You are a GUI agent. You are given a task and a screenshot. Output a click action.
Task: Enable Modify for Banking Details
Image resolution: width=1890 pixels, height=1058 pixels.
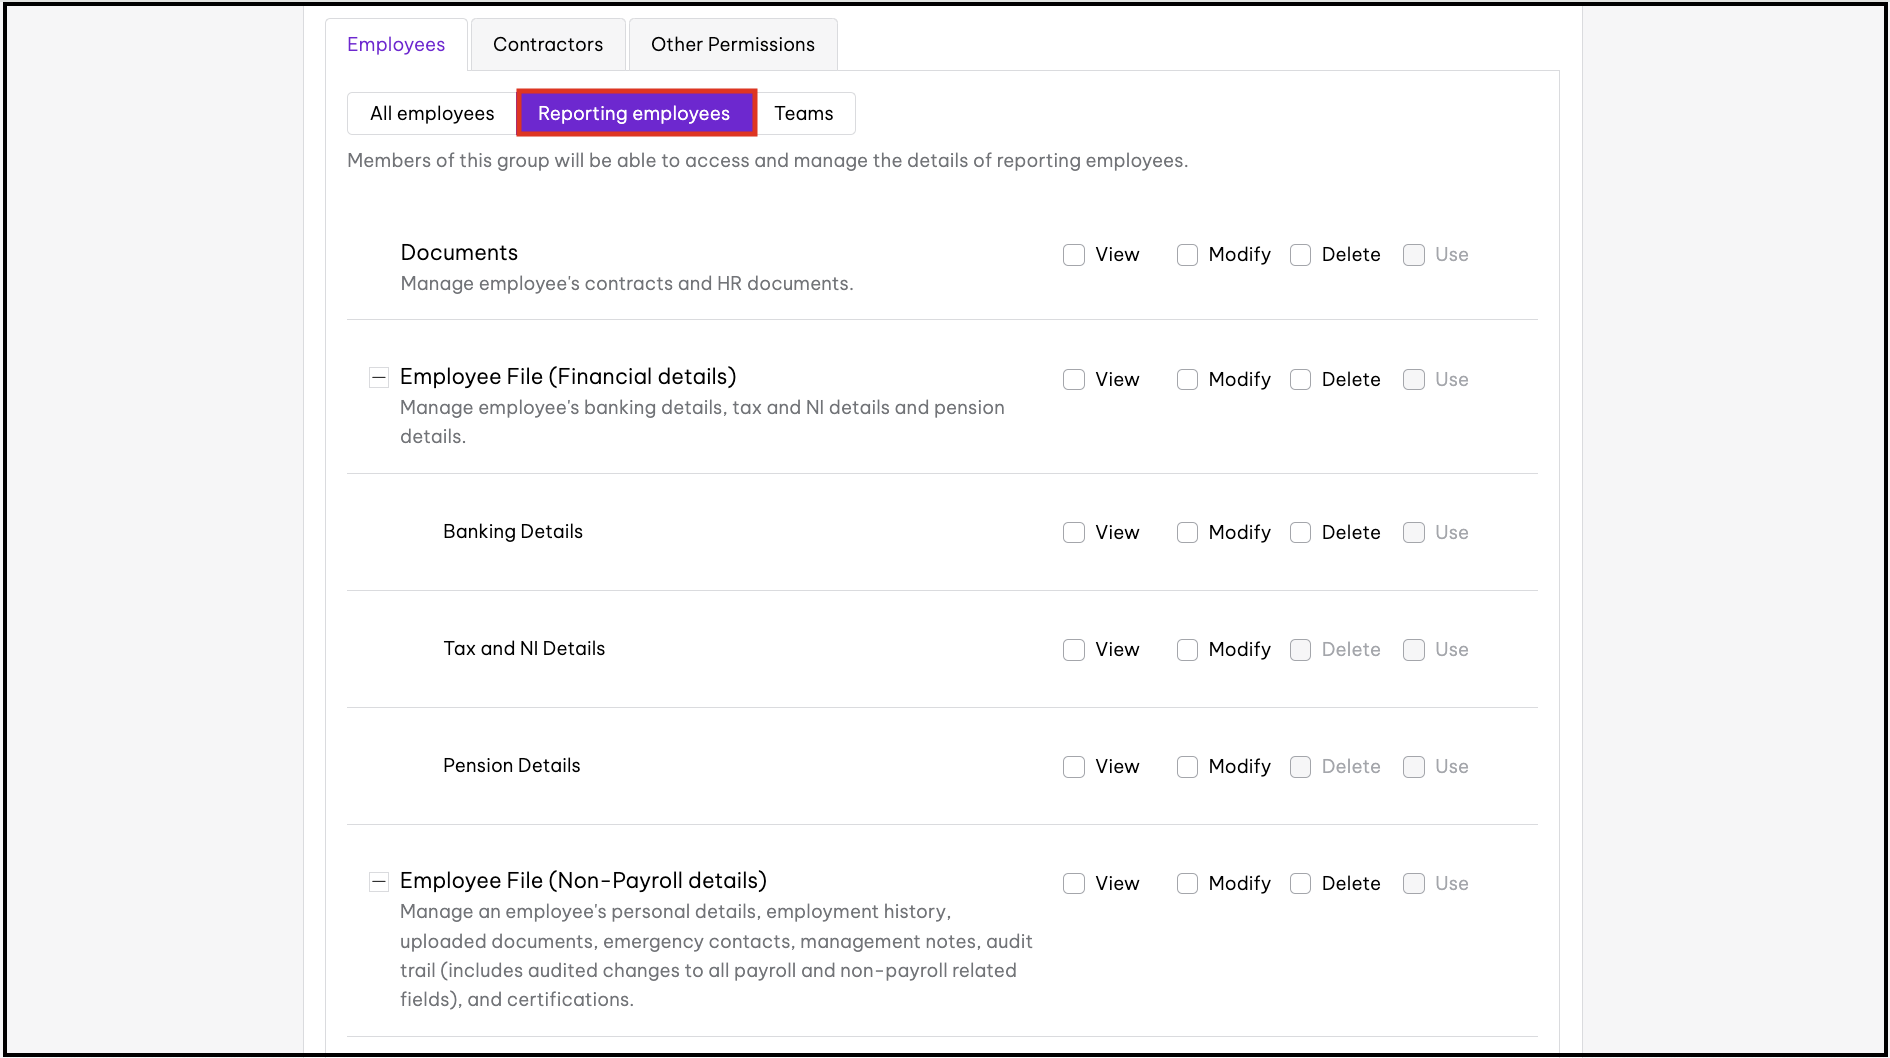pyautogui.click(x=1187, y=533)
